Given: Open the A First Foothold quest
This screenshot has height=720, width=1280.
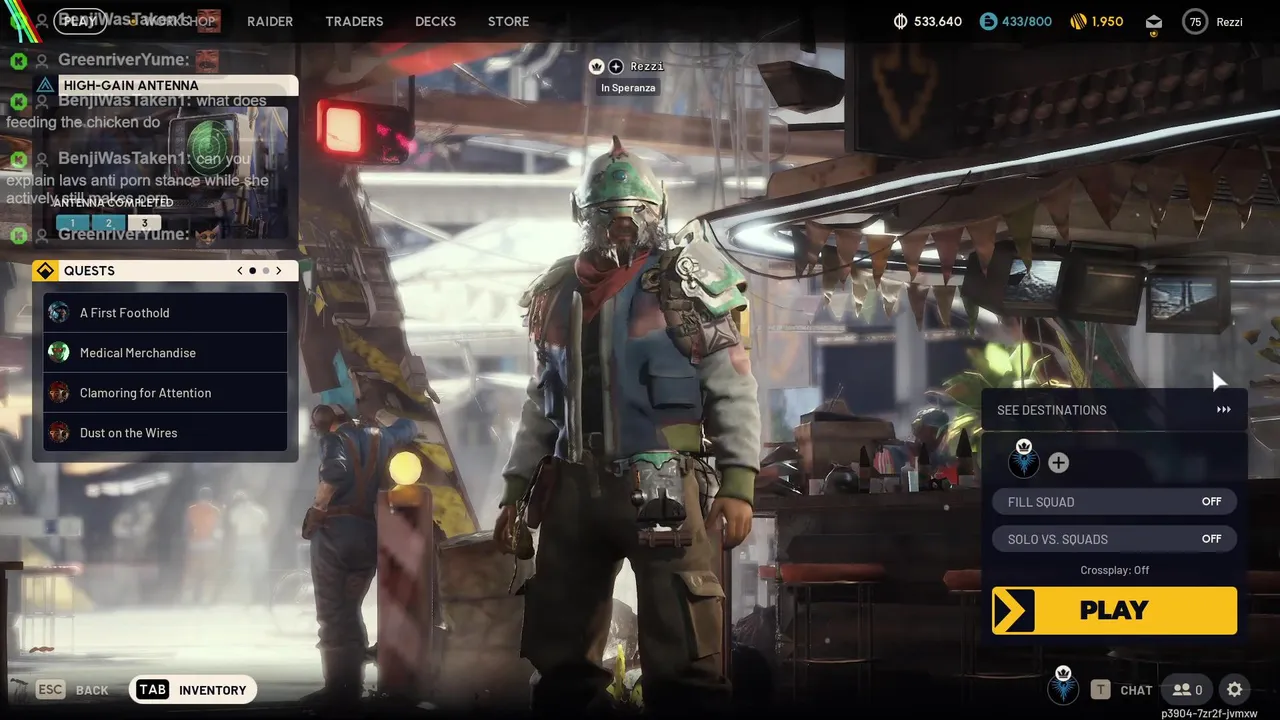Looking at the screenshot, I should [x=165, y=313].
